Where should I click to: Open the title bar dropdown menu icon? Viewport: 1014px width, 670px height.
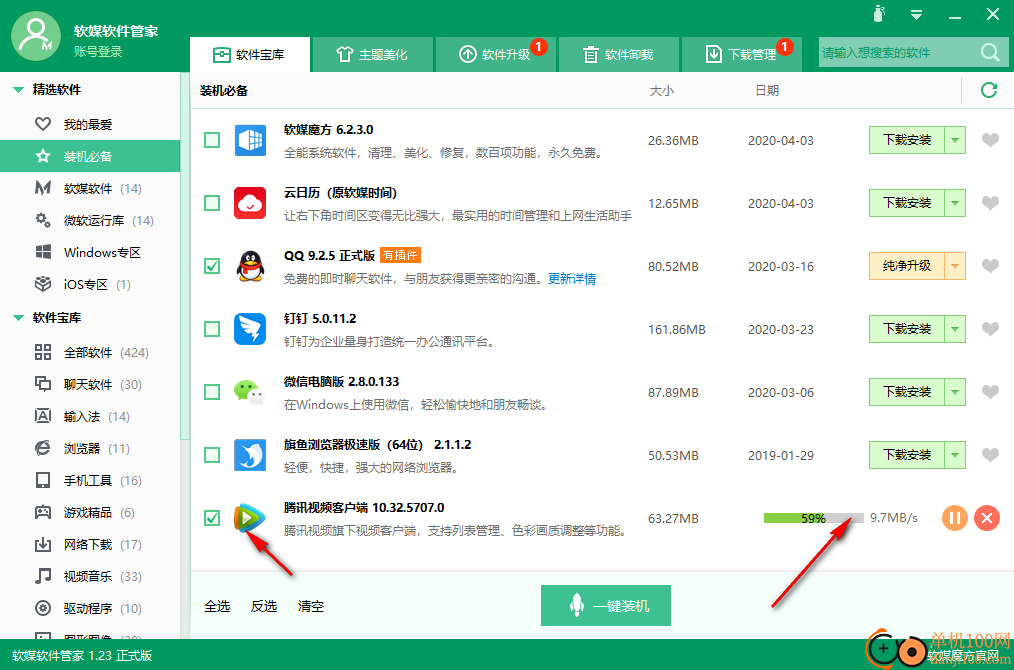pos(916,14)
